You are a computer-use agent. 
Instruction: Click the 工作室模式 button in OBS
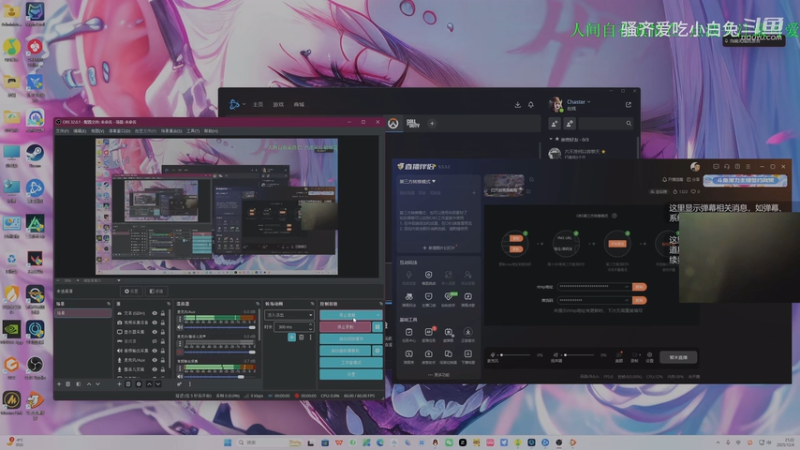(351, 362)
